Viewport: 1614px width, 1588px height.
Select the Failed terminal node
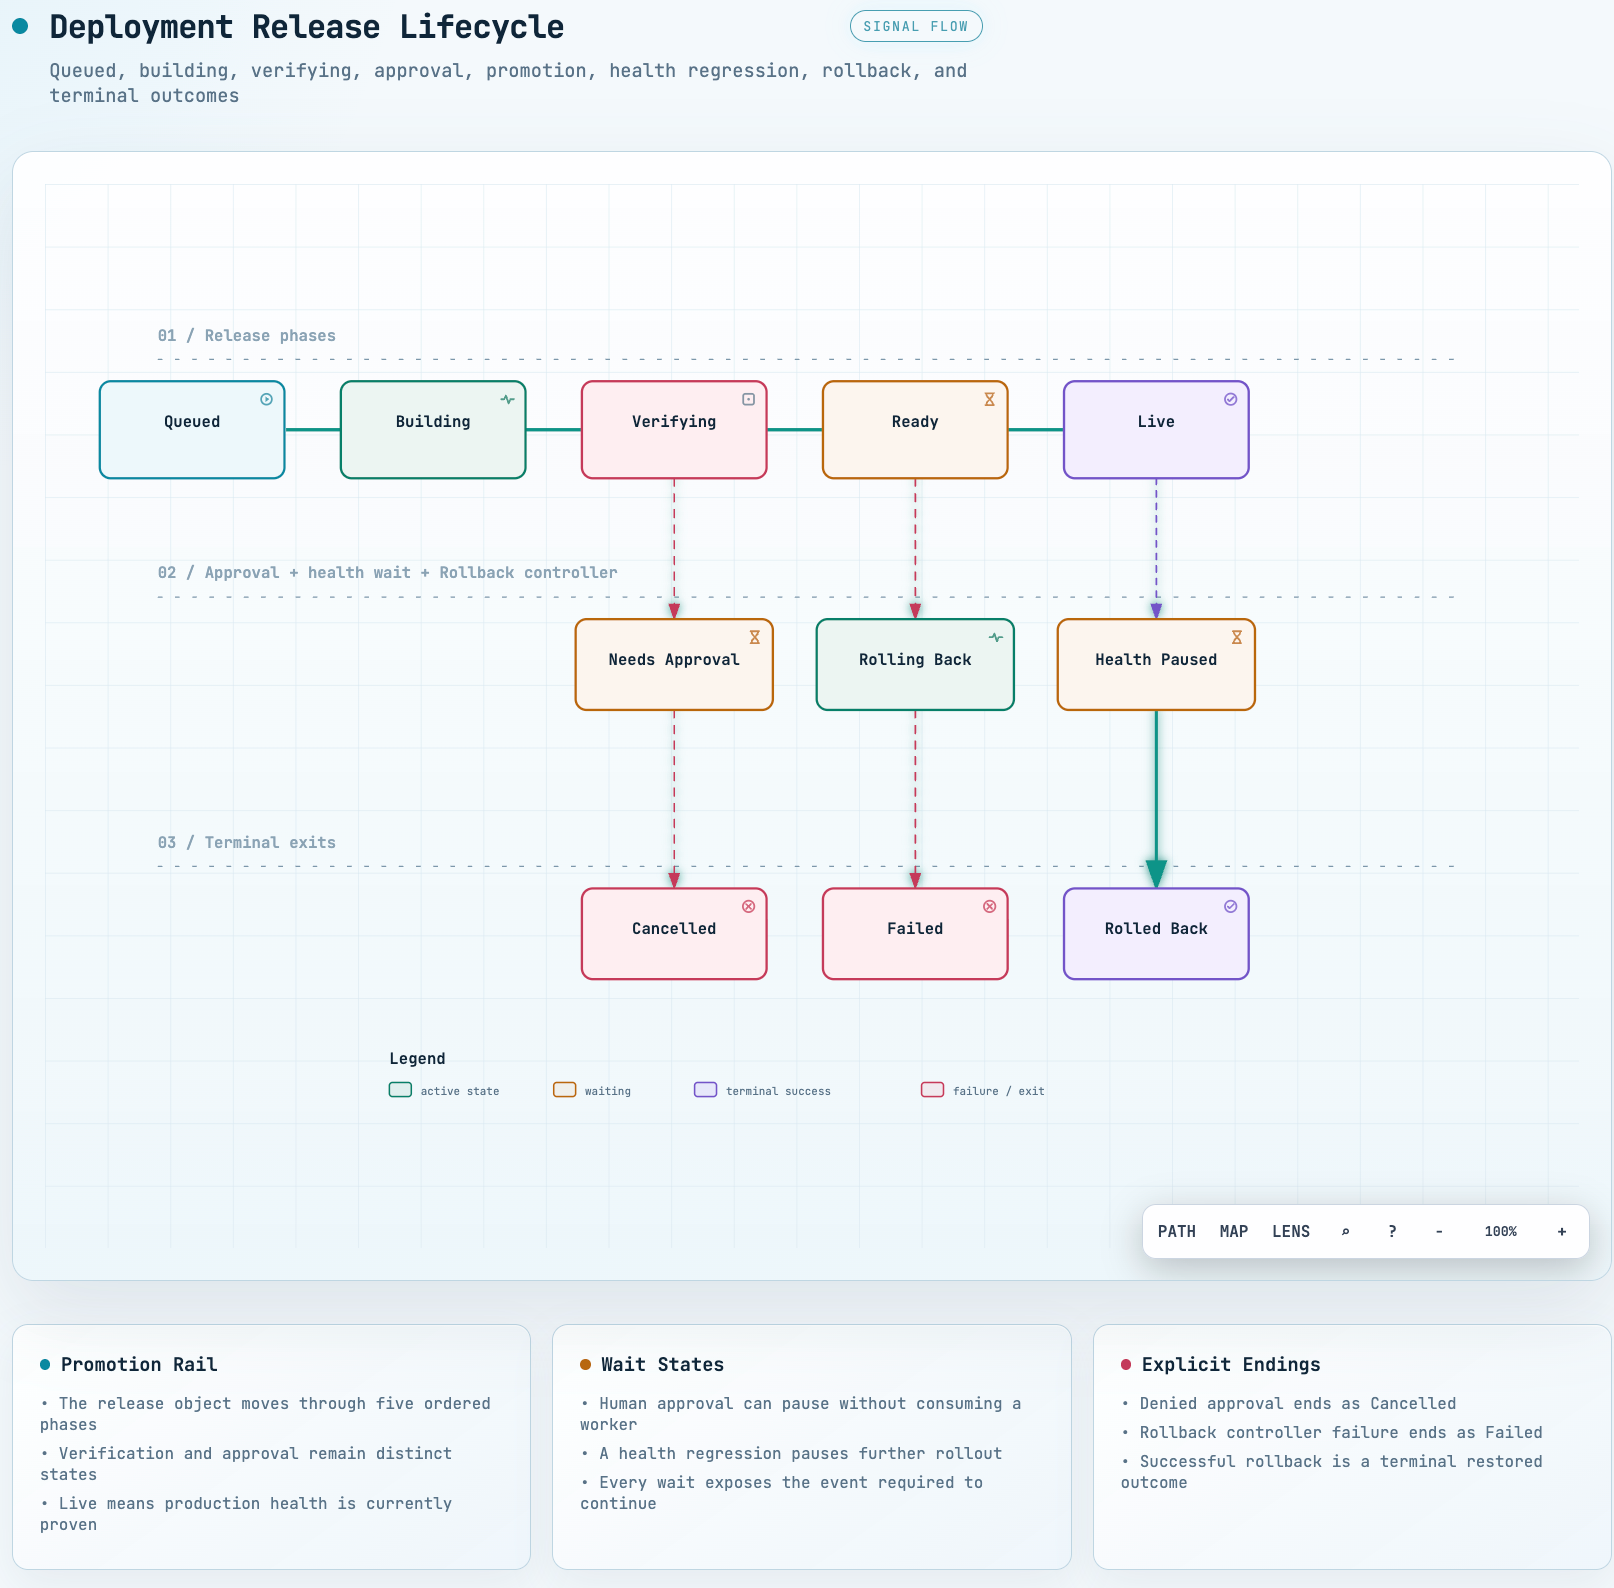[915, 934]
